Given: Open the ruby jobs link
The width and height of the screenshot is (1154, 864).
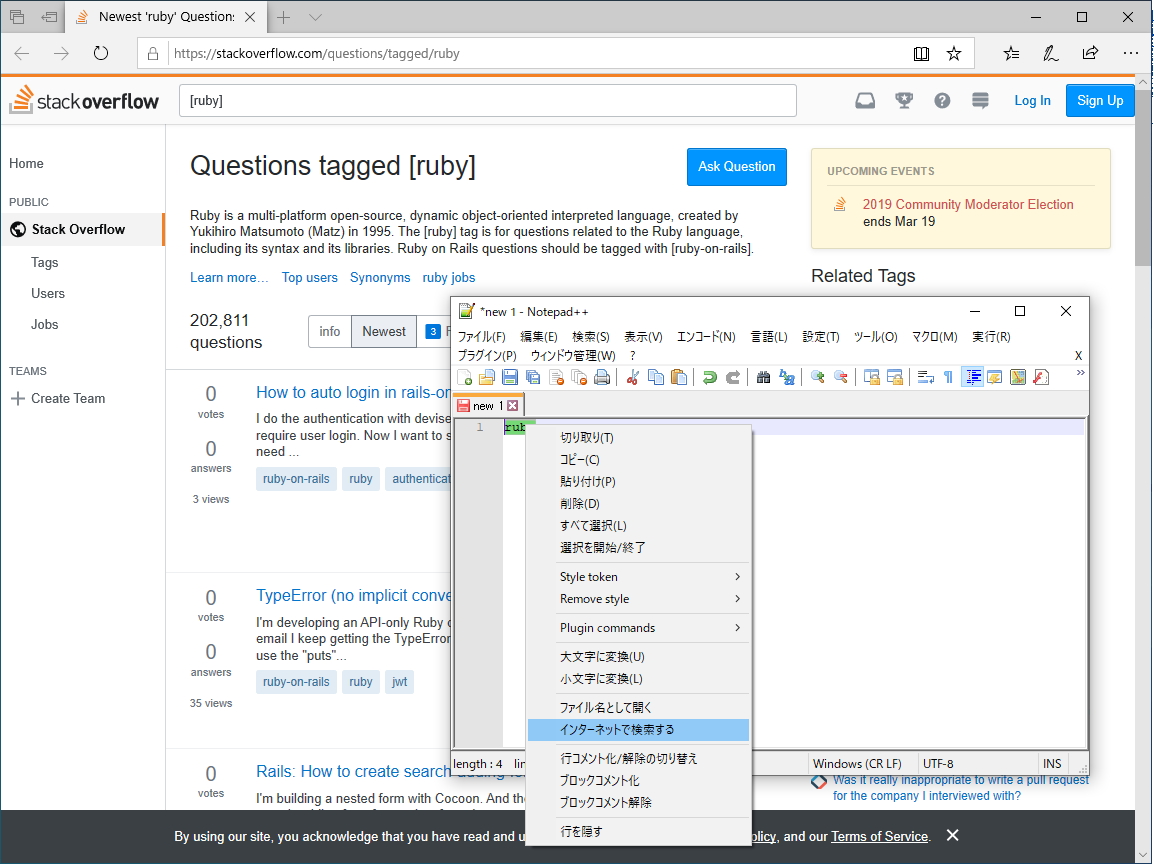Looking at the screenshot, I should [448, 277].
